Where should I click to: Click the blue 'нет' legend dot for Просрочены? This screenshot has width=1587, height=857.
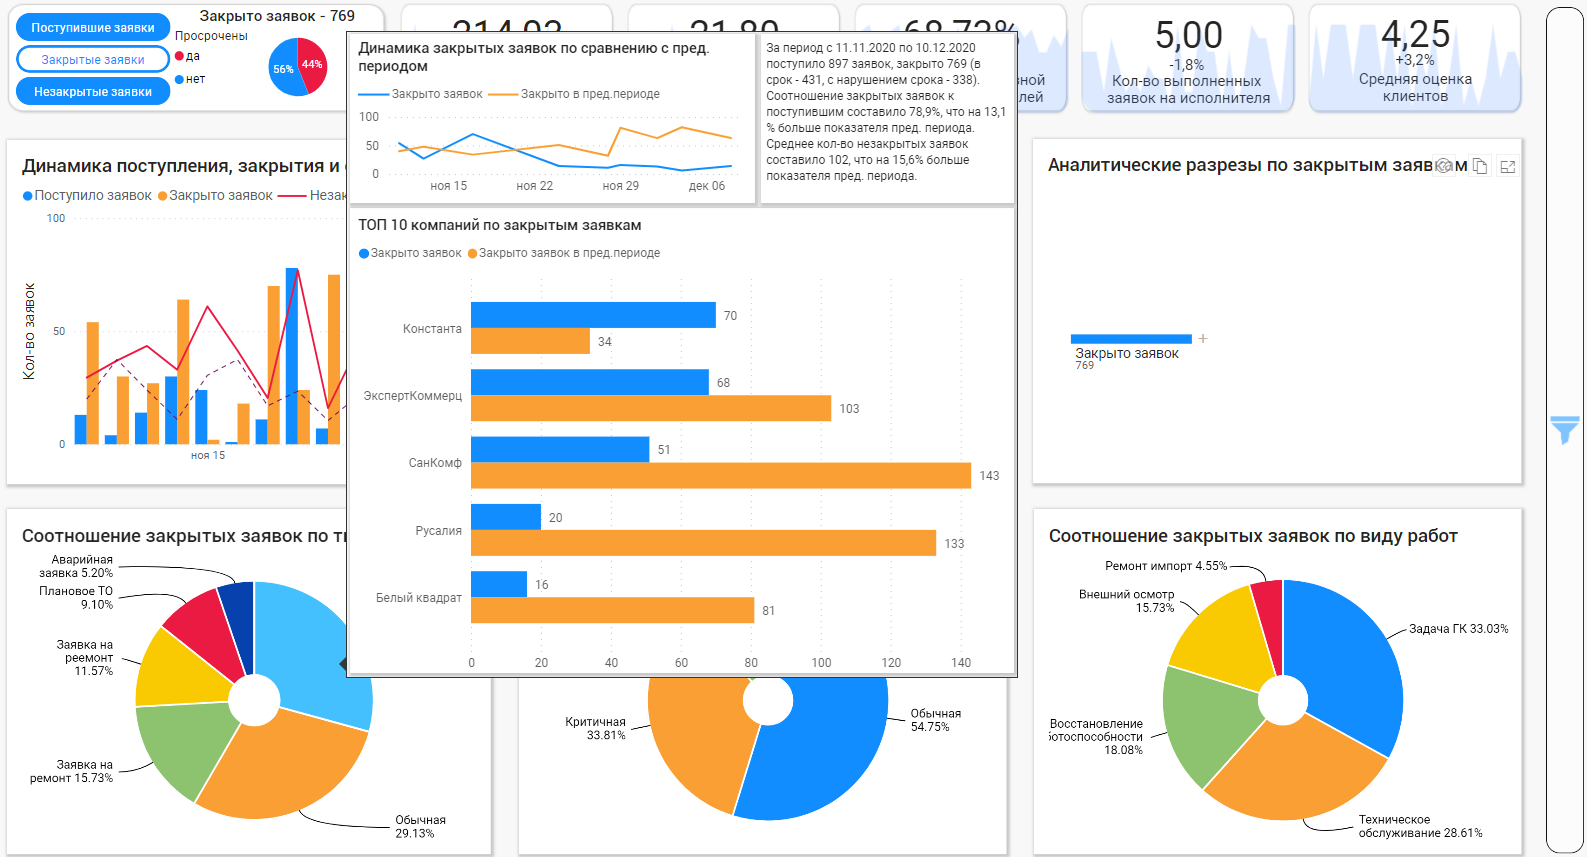(x=180, y=79)
